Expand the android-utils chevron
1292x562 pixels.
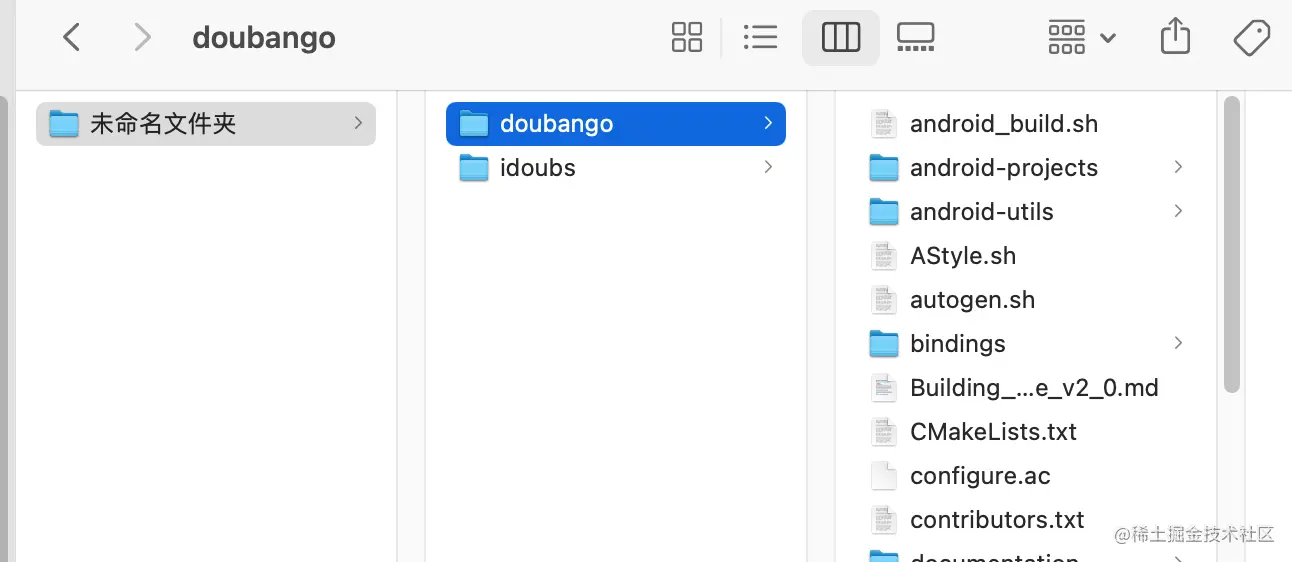(1178, 211)
